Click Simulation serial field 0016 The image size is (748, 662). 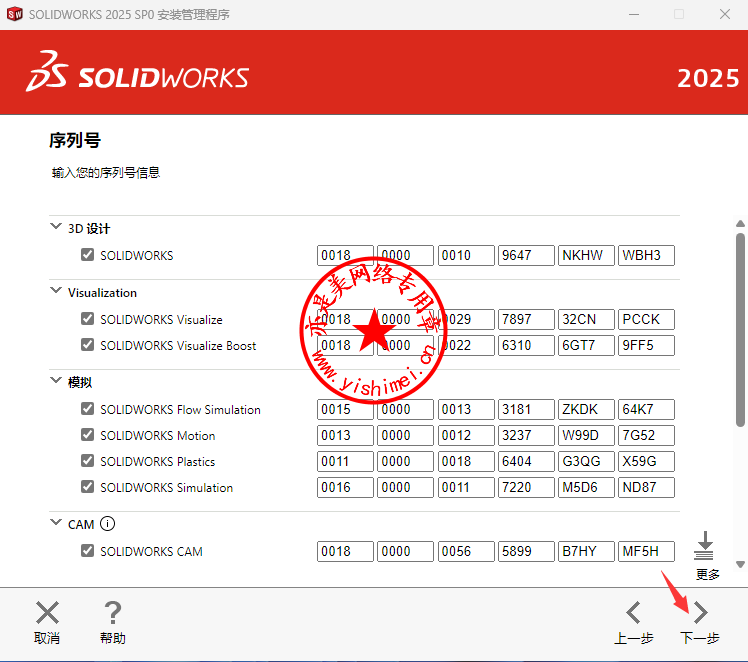pyautogui.click(x=345, y=487)
